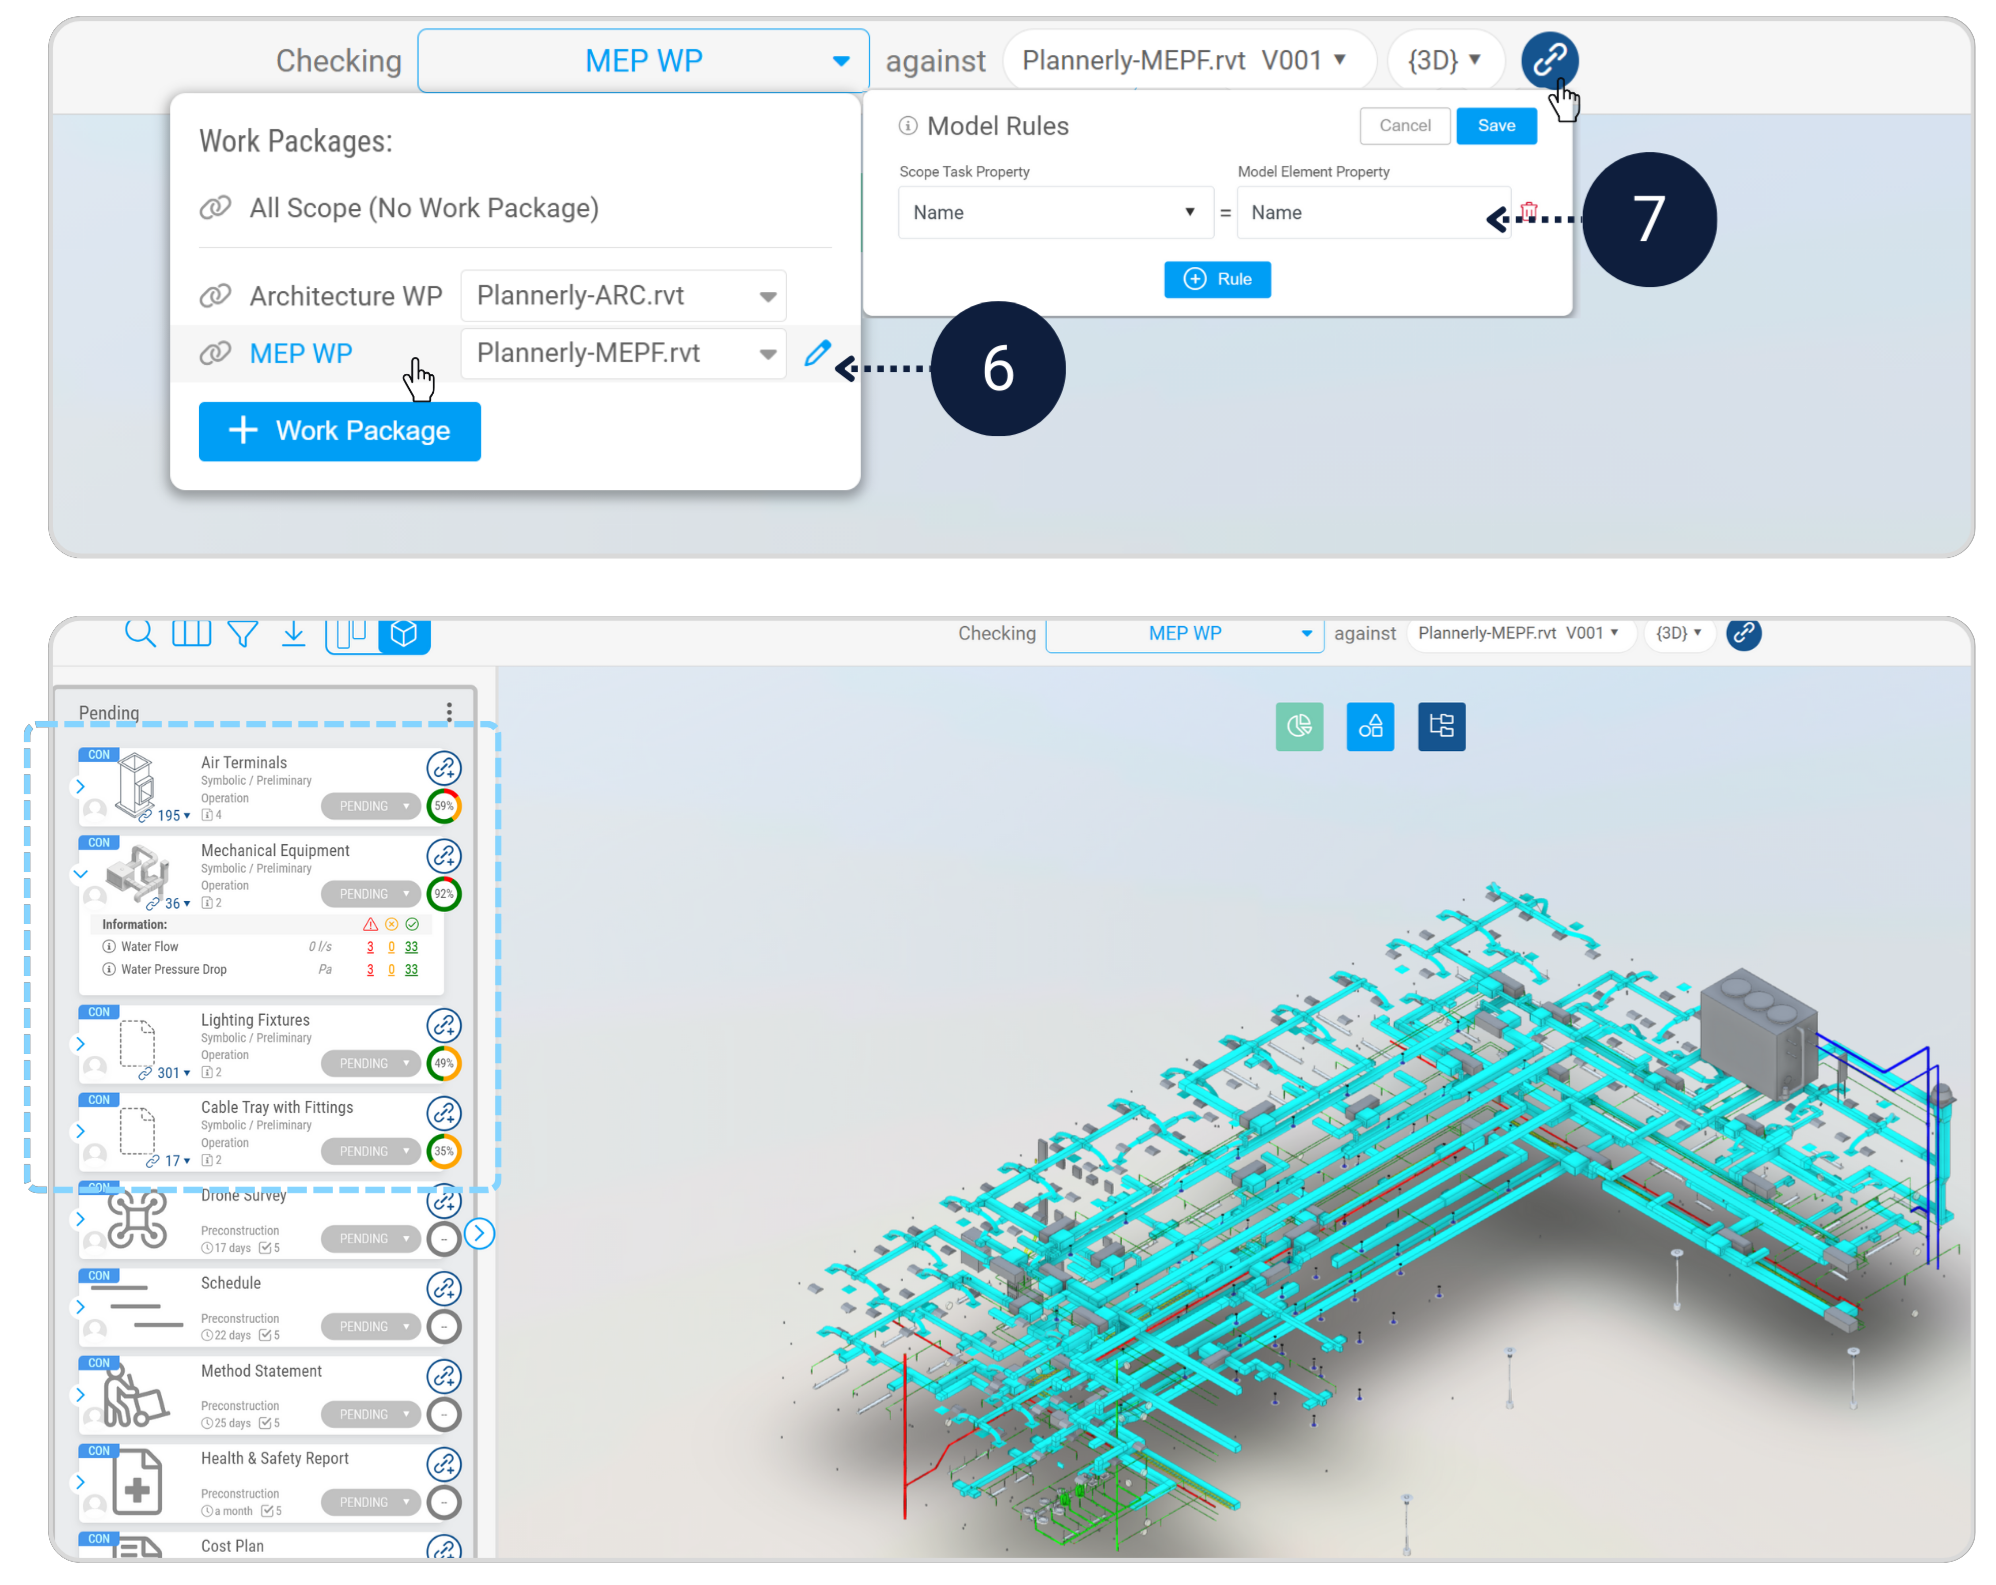Open the Plannerly-ARC.rvt model dropdown
This screenshot has height=1585, width=1996.
[x=624, y=296]
